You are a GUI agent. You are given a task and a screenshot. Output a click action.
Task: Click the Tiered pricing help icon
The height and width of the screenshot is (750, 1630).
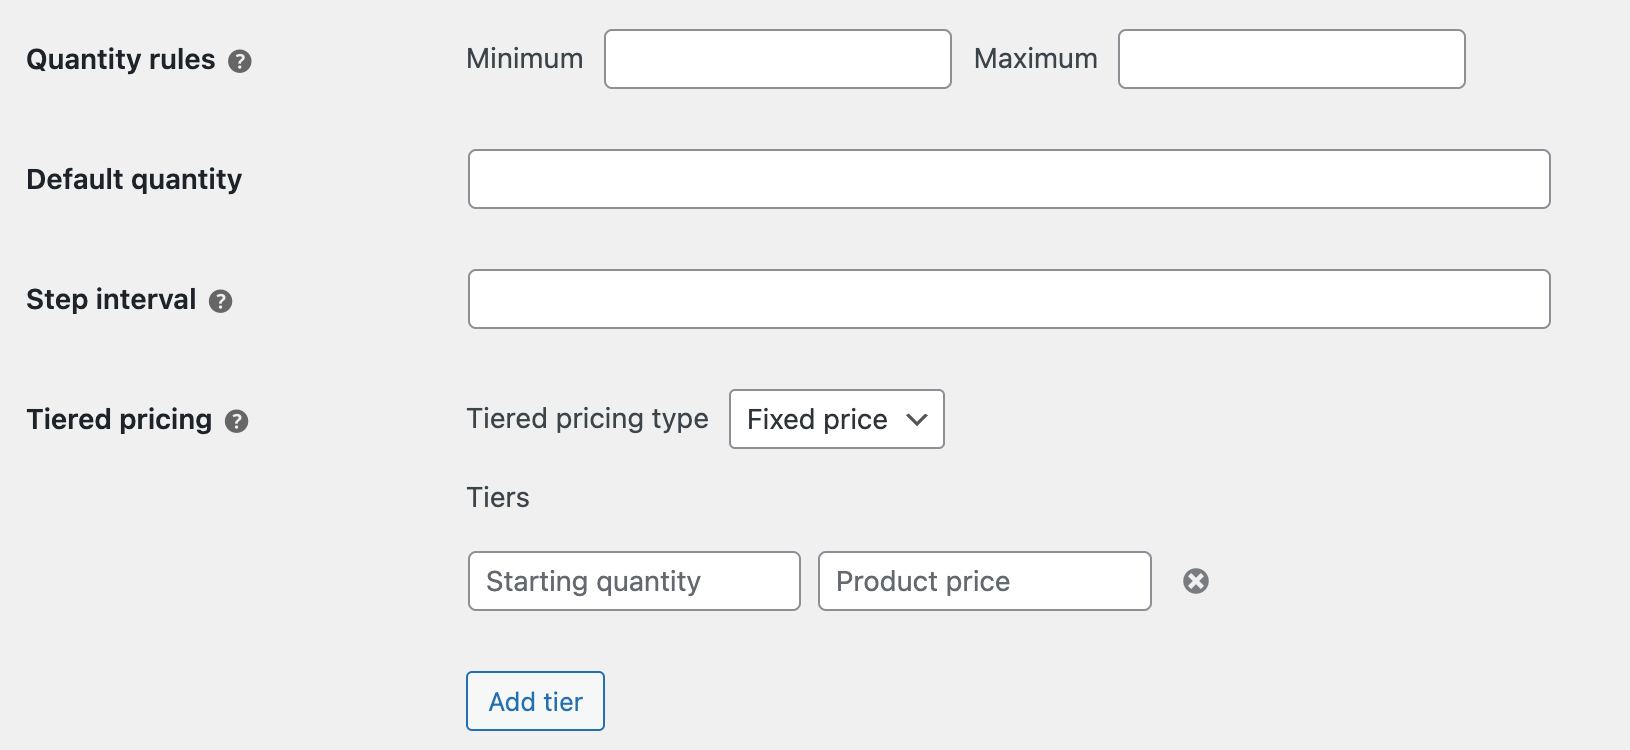(237, 421)
